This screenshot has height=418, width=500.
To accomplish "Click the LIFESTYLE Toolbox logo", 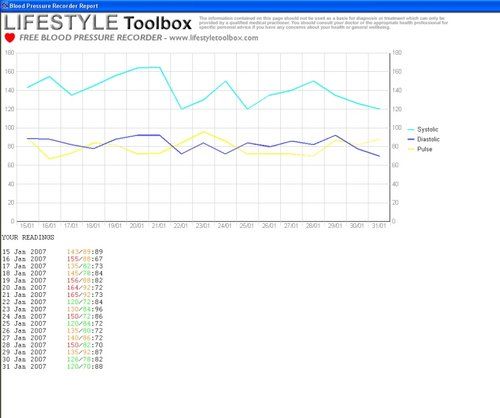I will 98,23.
